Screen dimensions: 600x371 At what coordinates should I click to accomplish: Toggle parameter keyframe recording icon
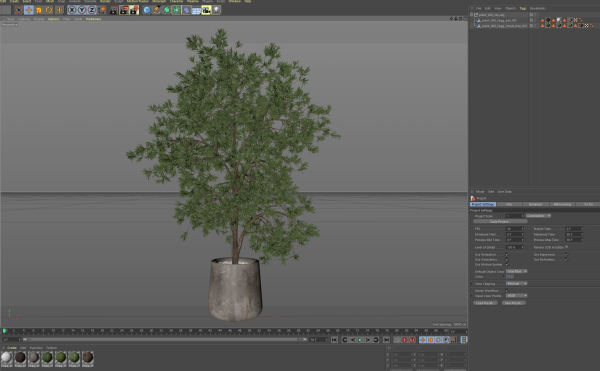(446, 340)
